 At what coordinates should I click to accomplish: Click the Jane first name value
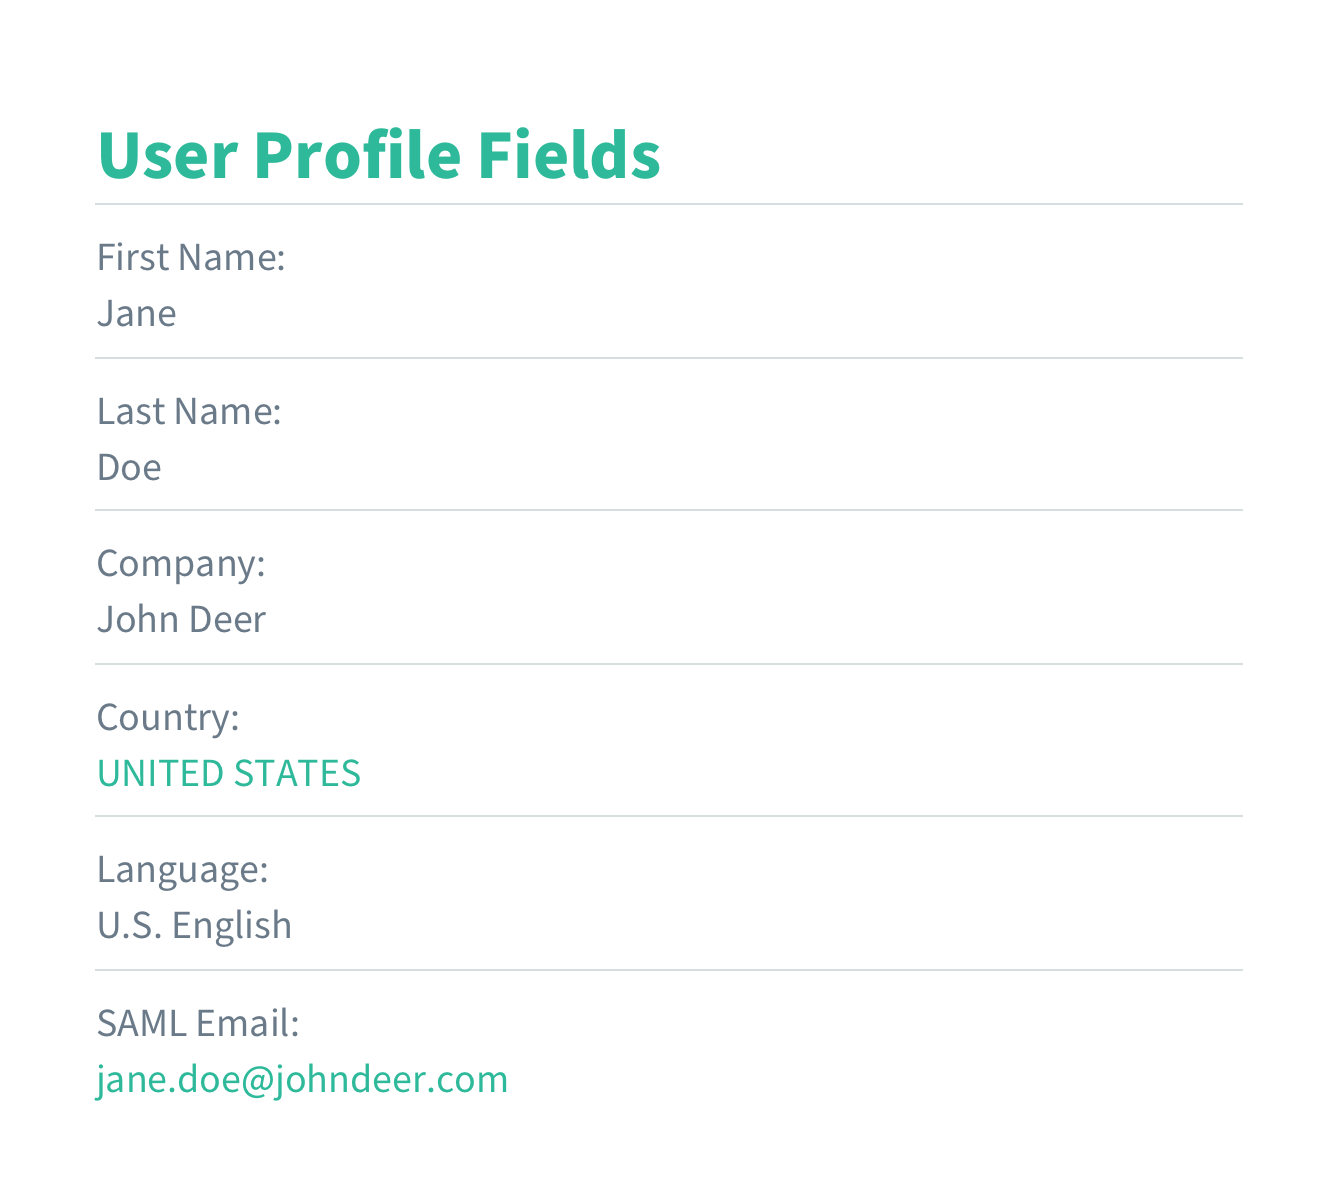(137, 313)
